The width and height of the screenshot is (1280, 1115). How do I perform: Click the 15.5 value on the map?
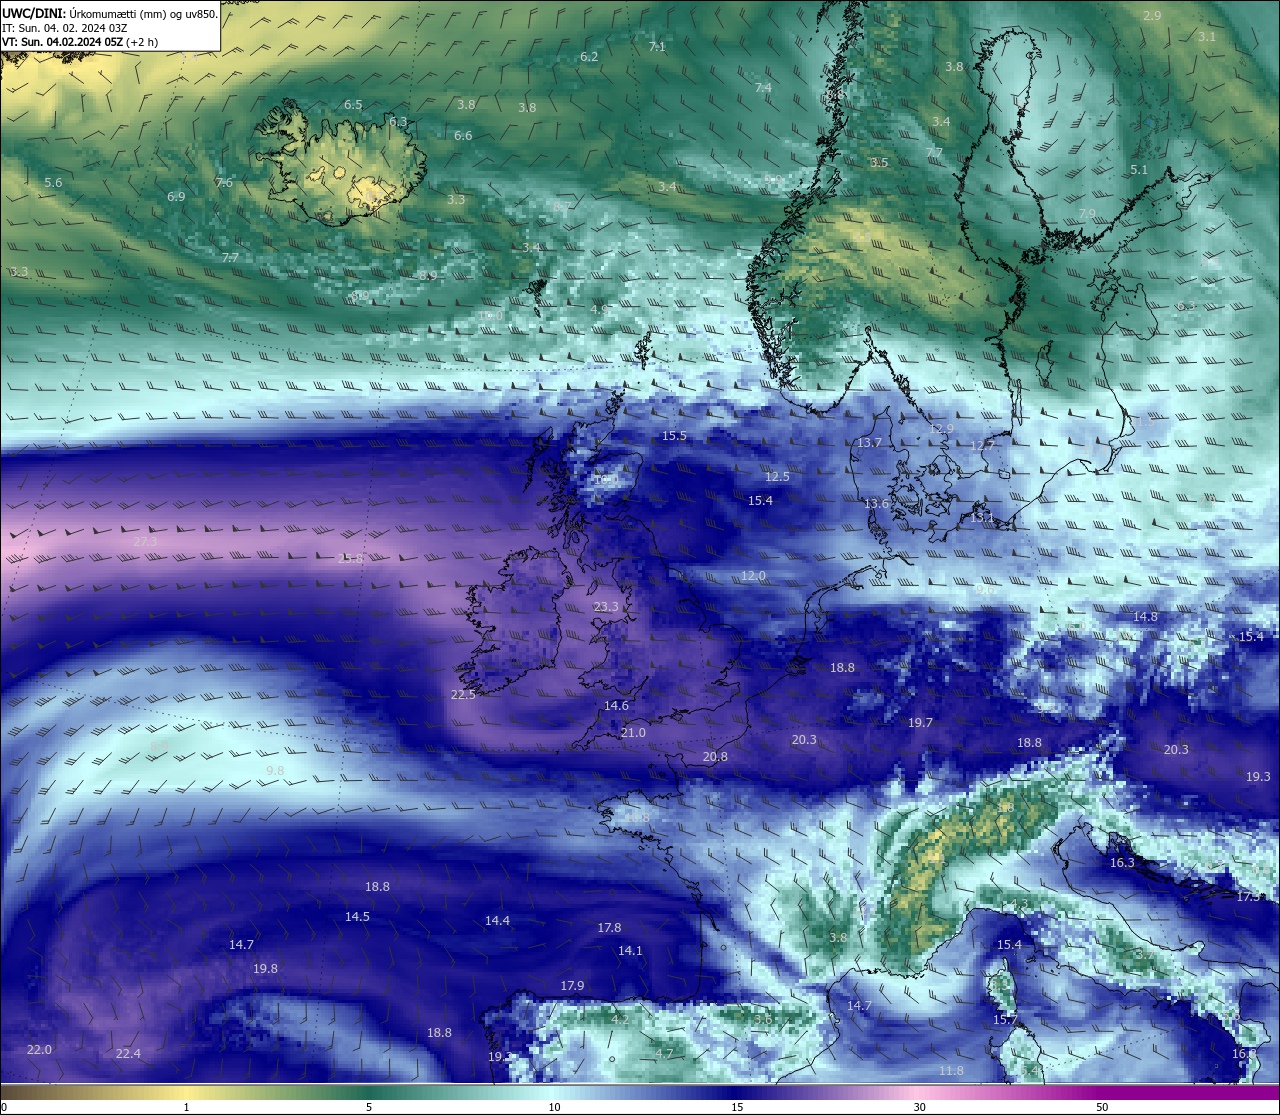click(x=675, y=435)
